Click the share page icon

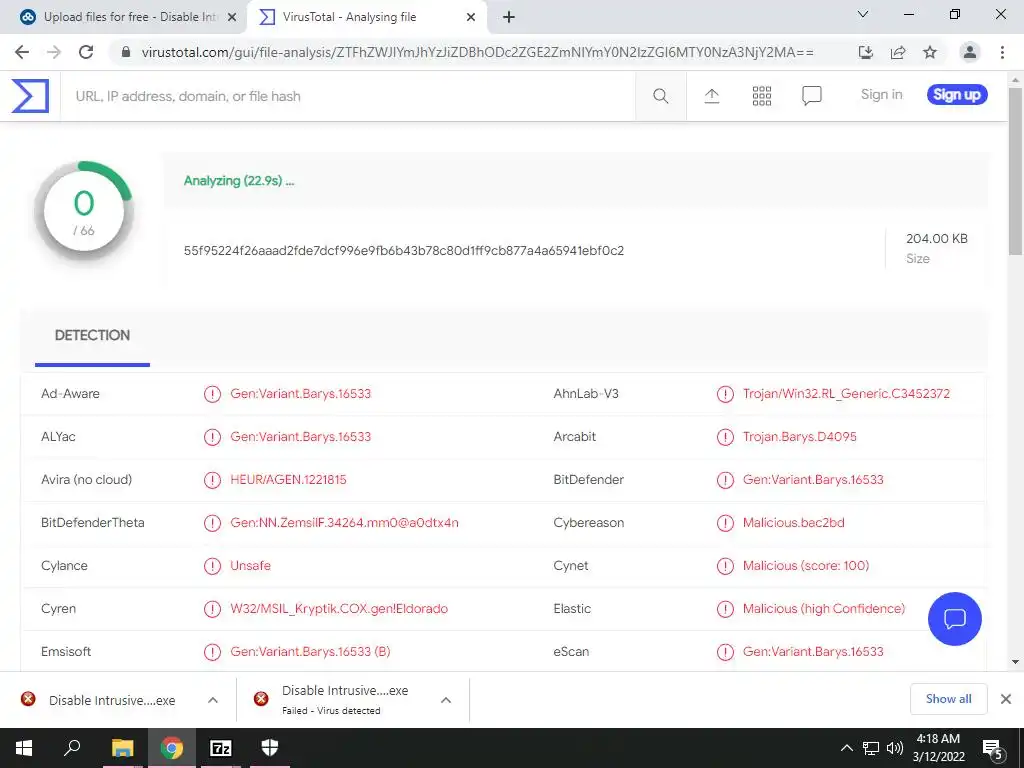tap(898, 52)
